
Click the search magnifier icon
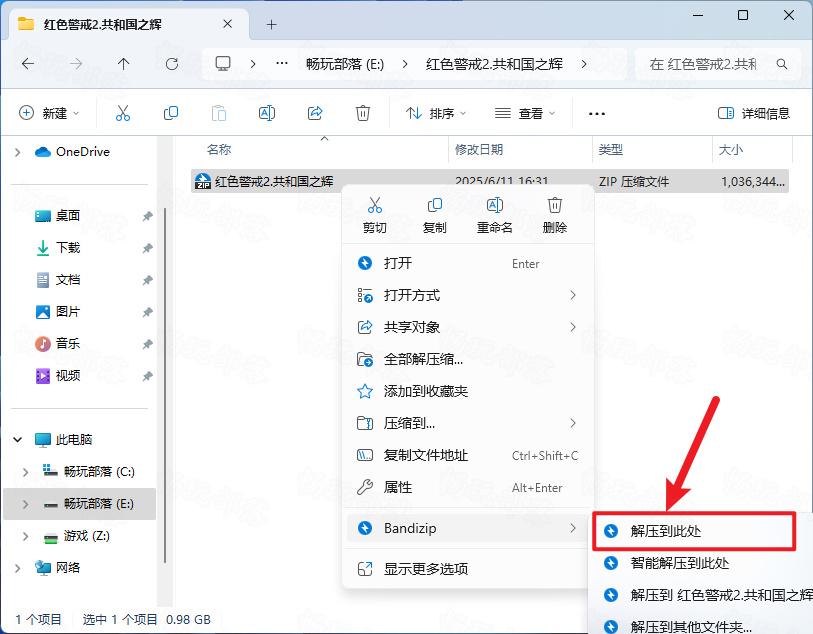tap(782, 64)
